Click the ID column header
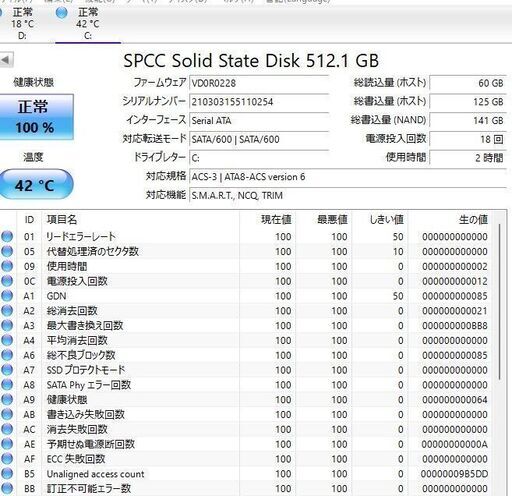Image resolution: width=512 pixels, height=496 pixels. (x=29, y=220)
